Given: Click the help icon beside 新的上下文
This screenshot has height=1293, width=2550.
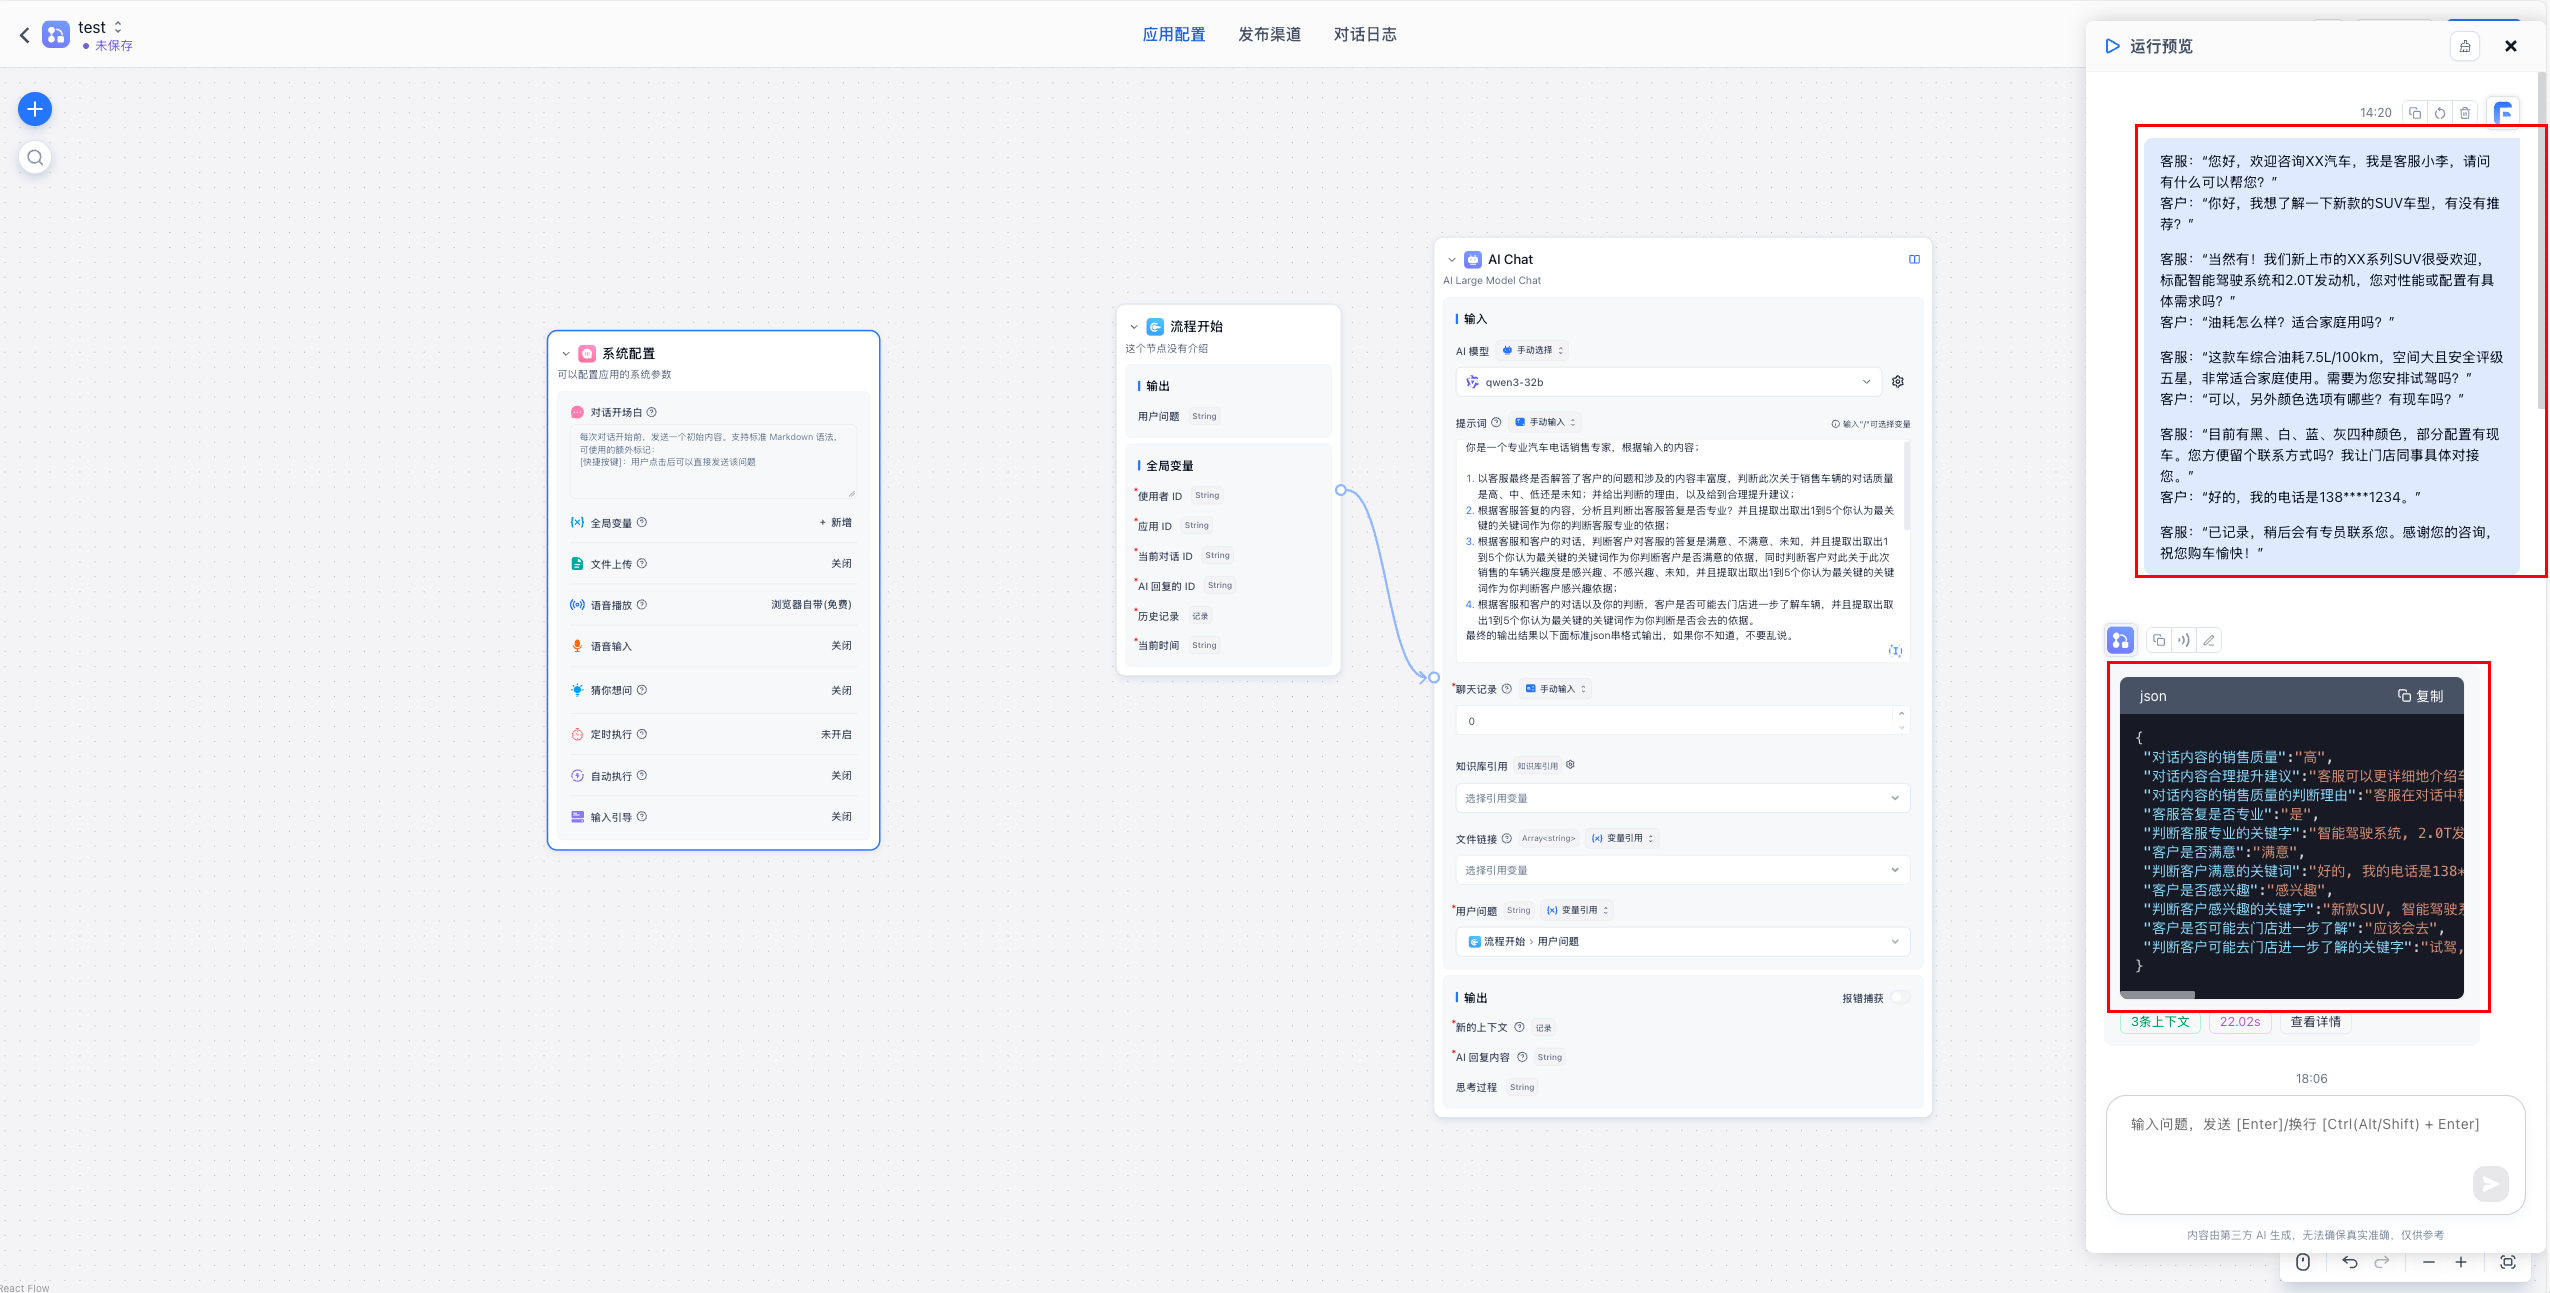Looking at the screenshot, I should (x=1519, y=1027).
